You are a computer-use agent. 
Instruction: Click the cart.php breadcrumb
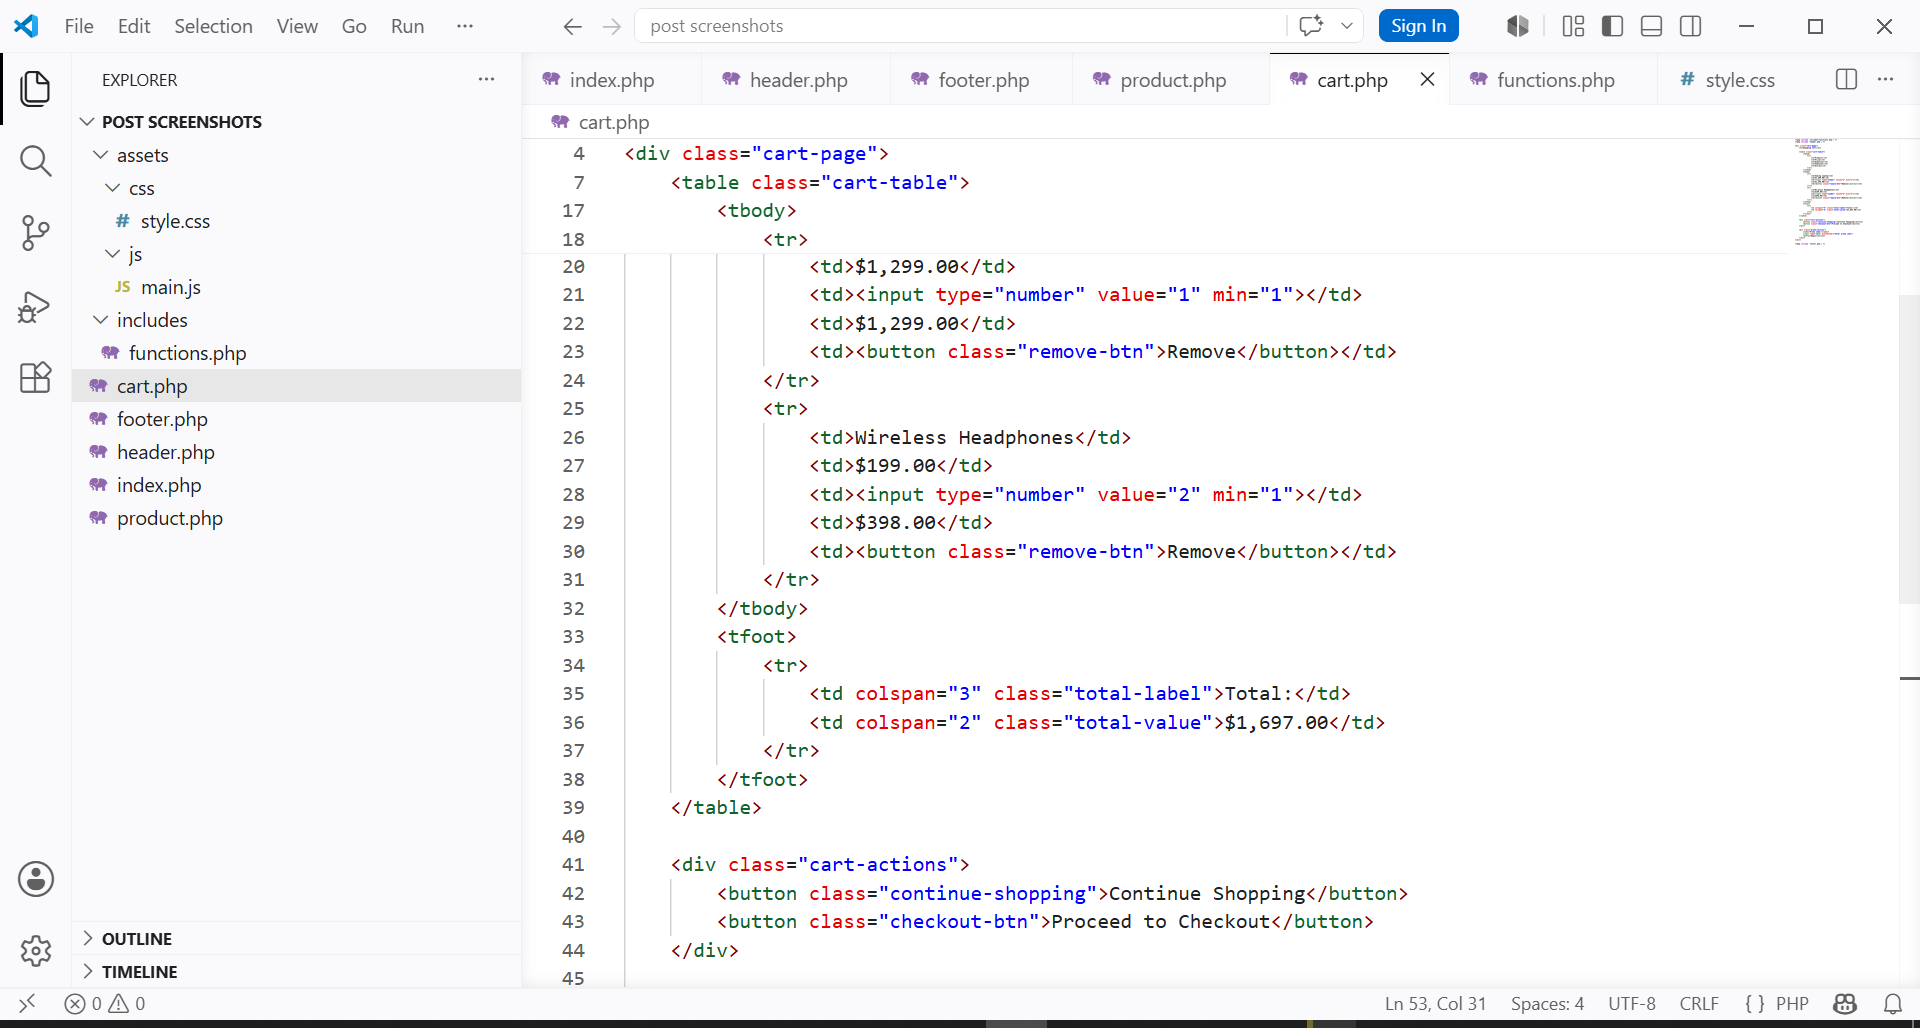coord(602,122)
